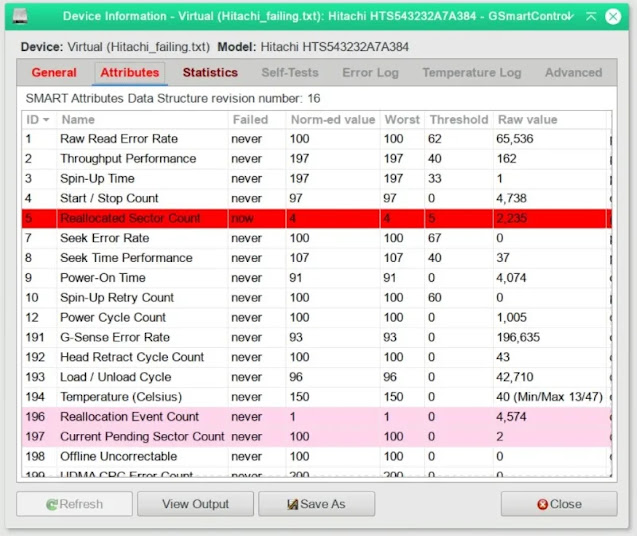The image size is (637, 536).
Task: Click the keep-above arrow icon in the title bar
Action: tap(591, 16)
